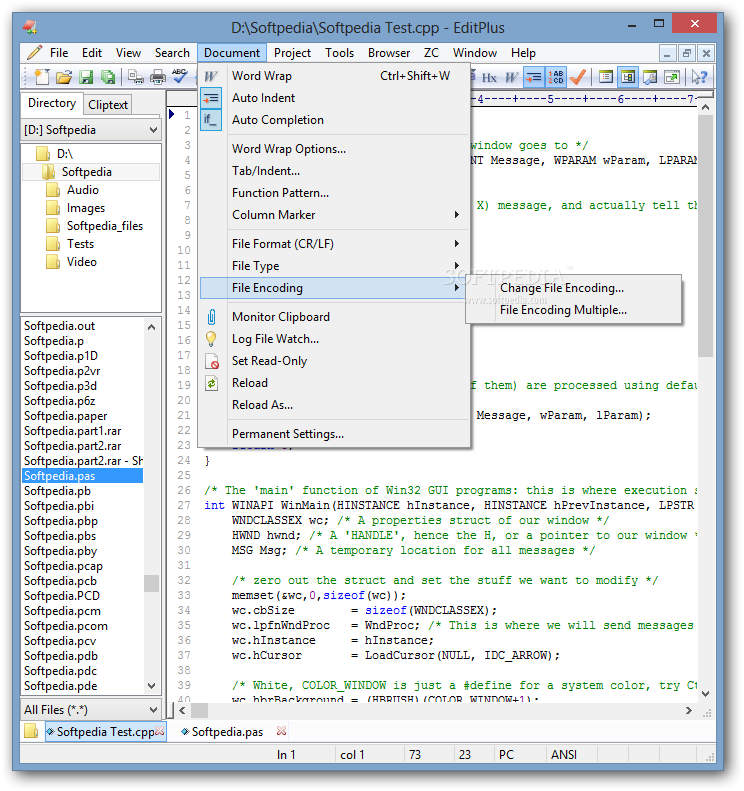Click the Word Wrap menu icon
Image resolution: width=744 pixels, height=791 pixels.
coord(211,76)
